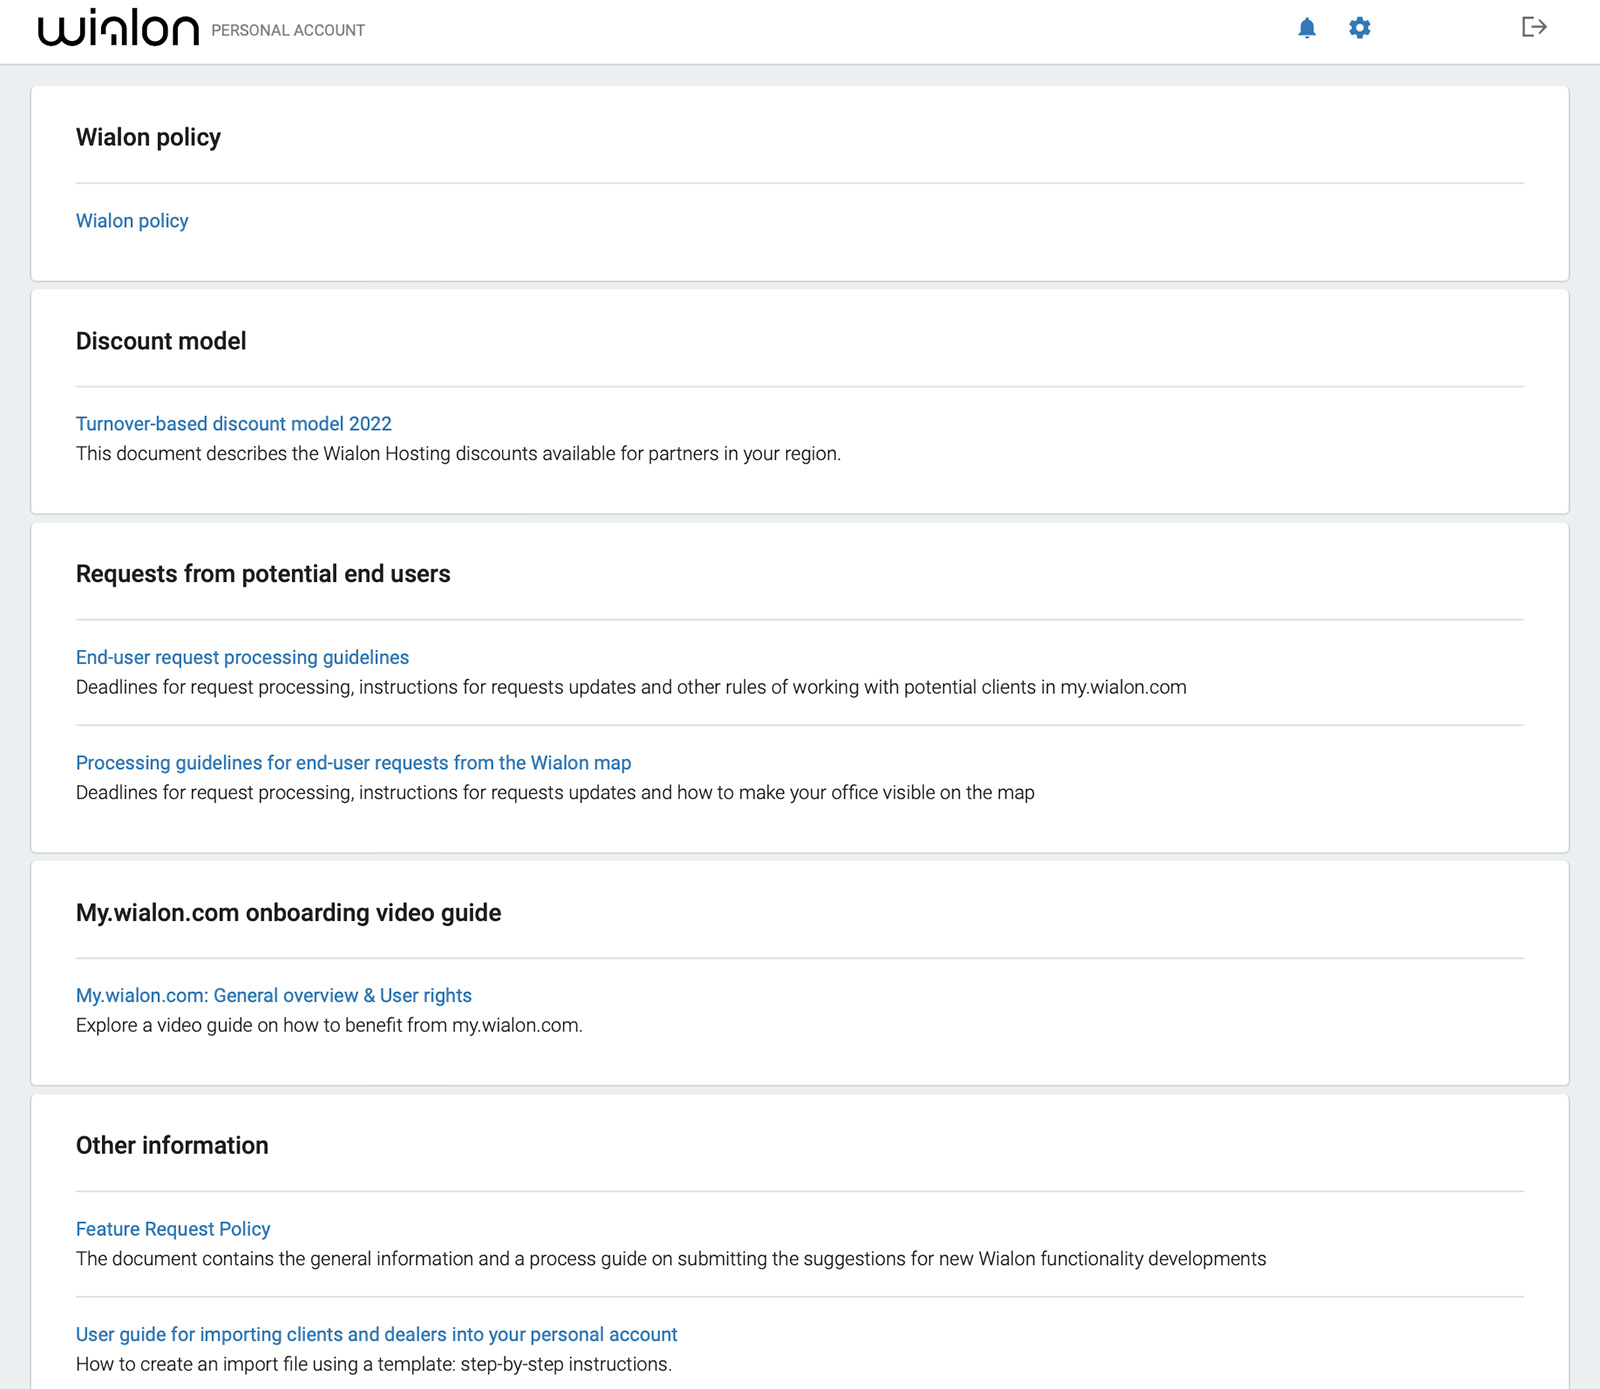
Task: Click the video guide description text
Action: click(x=328, y=1025)
